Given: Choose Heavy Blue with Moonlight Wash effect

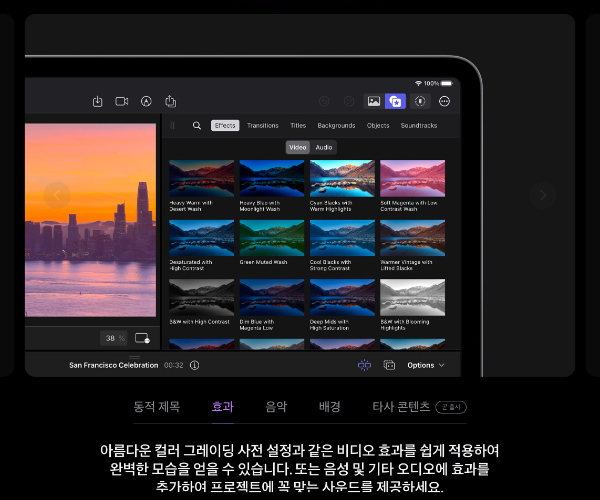Looking at the screenshot, I should pyautogui.click(x=272, y=186).
